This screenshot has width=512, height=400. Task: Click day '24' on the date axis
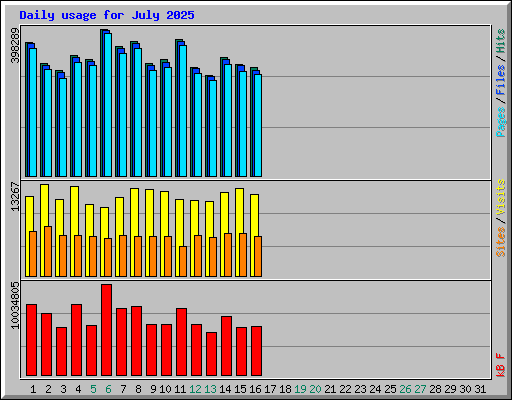375,389
